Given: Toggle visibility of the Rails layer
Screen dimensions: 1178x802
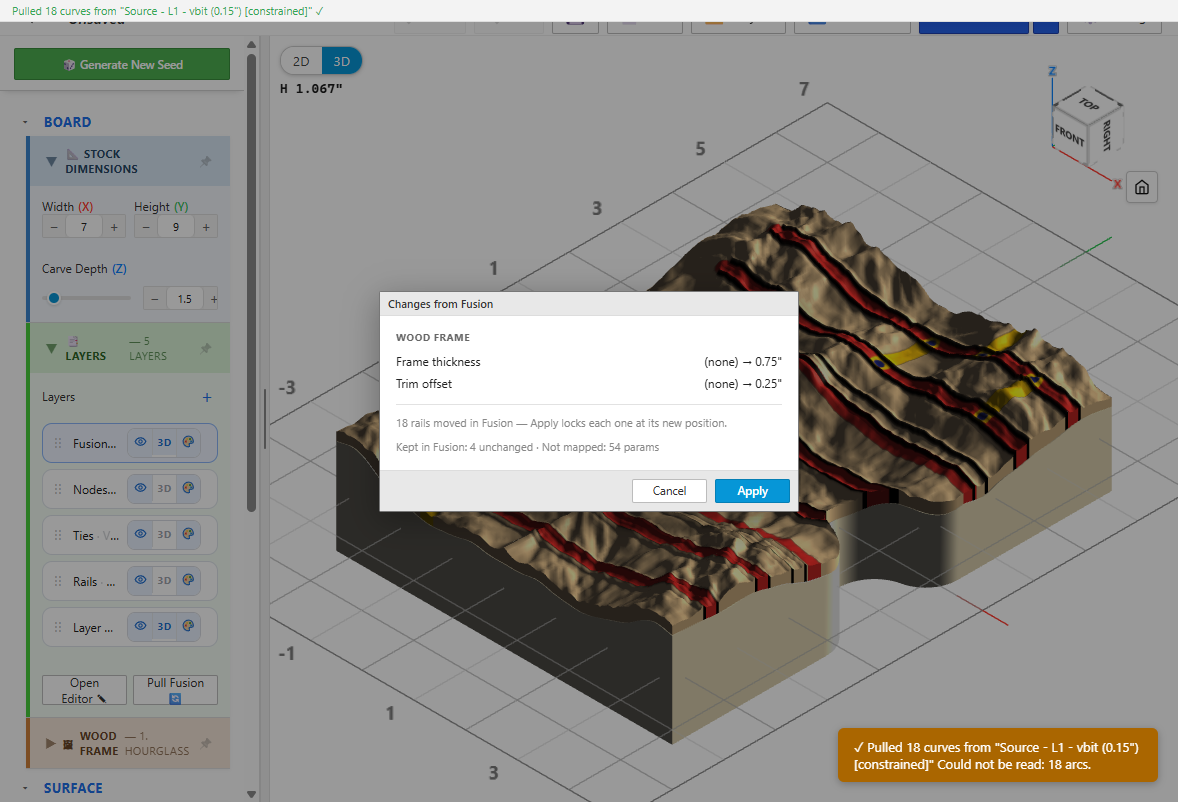Looking at the screenshot, I should pyautogui.click(x=140, y=580).
